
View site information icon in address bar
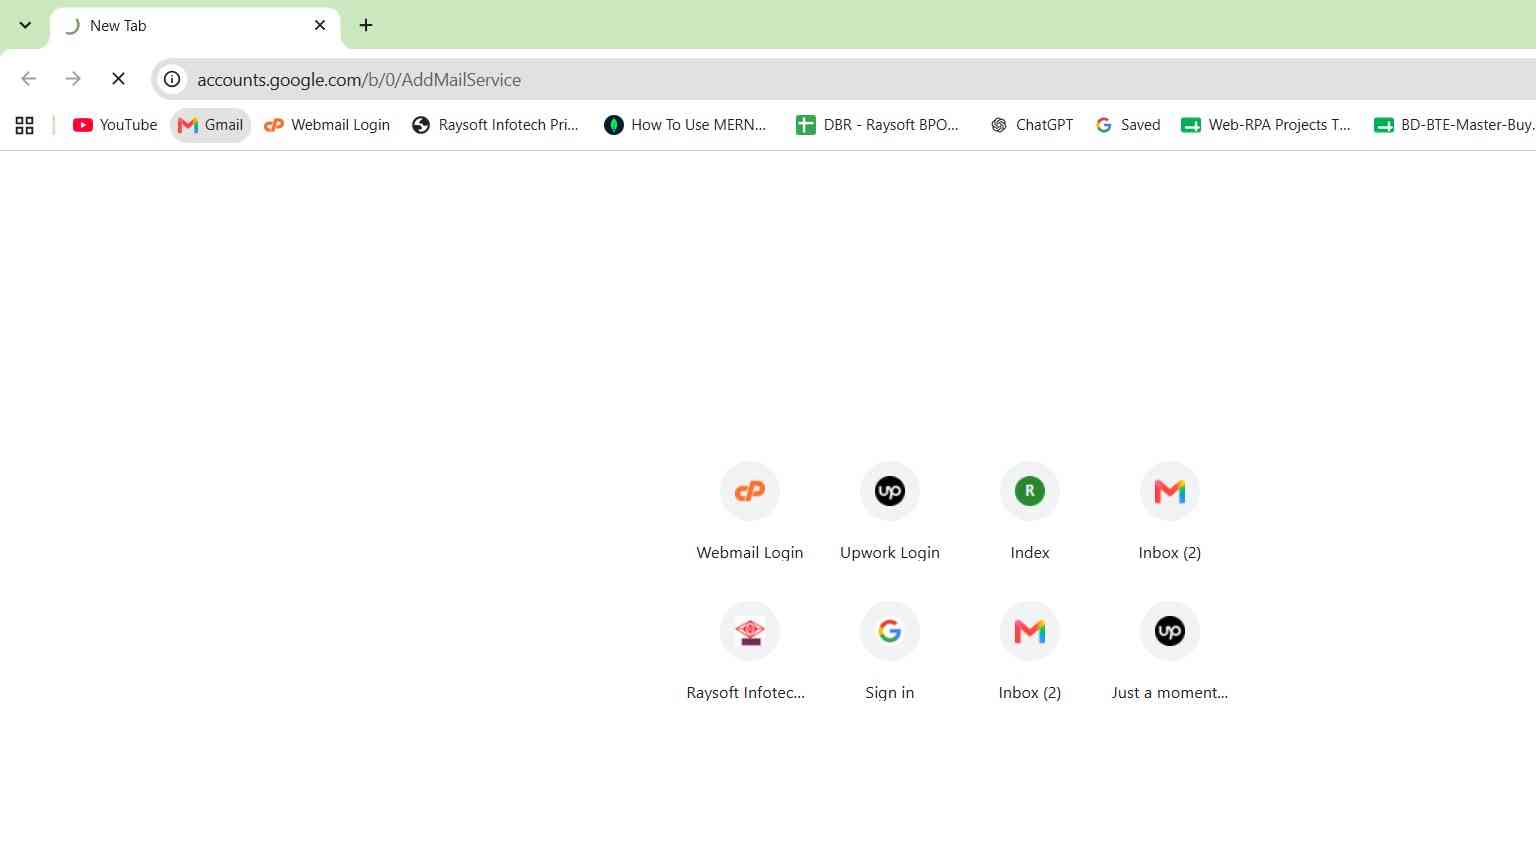(172, 79)
